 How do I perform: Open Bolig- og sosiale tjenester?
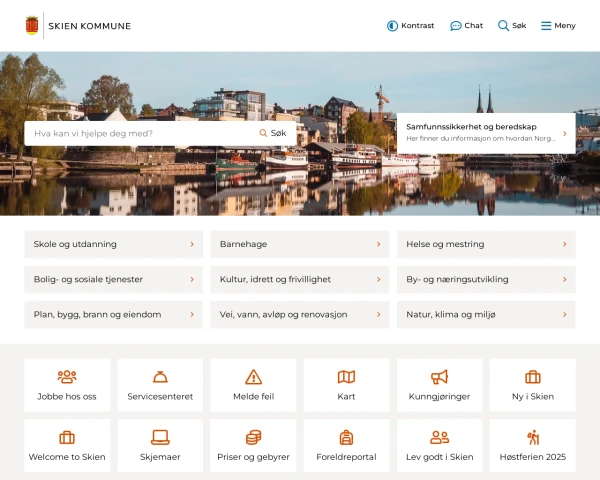[x=113, y=279]
